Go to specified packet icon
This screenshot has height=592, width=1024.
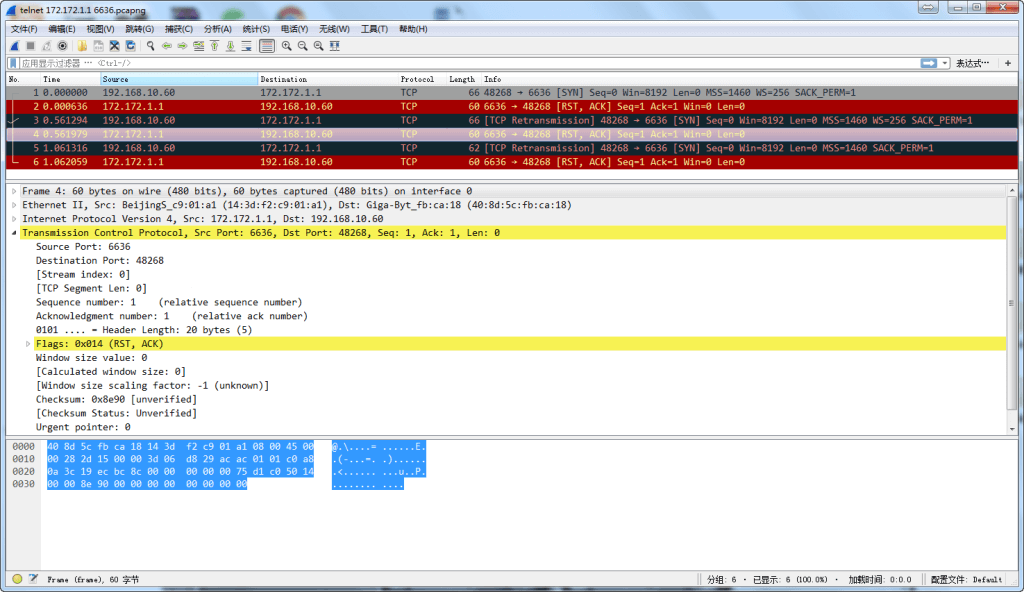(199, 46)
